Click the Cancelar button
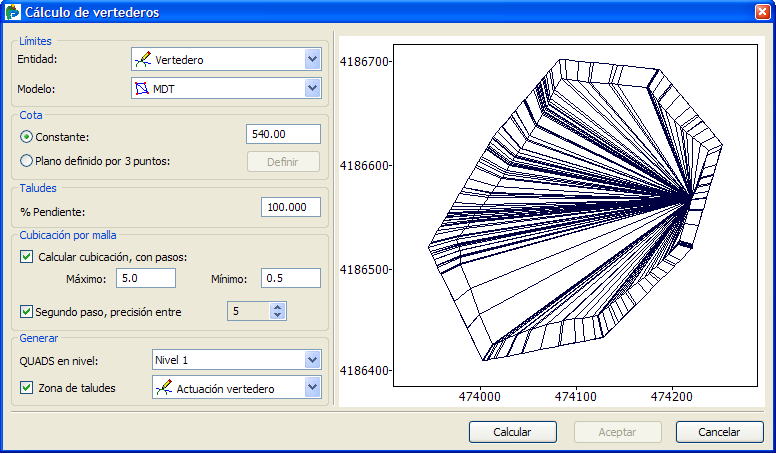The height and width of the screenshot is (454, 776). pyautogui.click(x=720, y=432)
